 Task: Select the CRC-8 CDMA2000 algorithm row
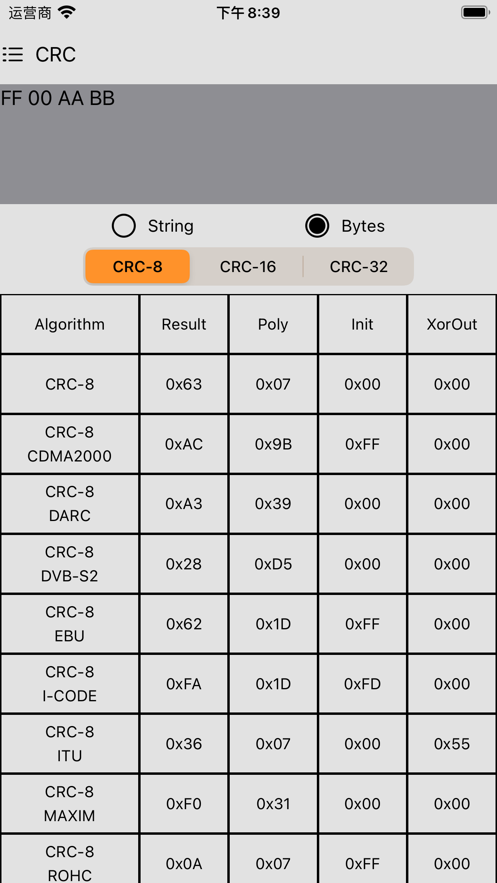point(248,444)
